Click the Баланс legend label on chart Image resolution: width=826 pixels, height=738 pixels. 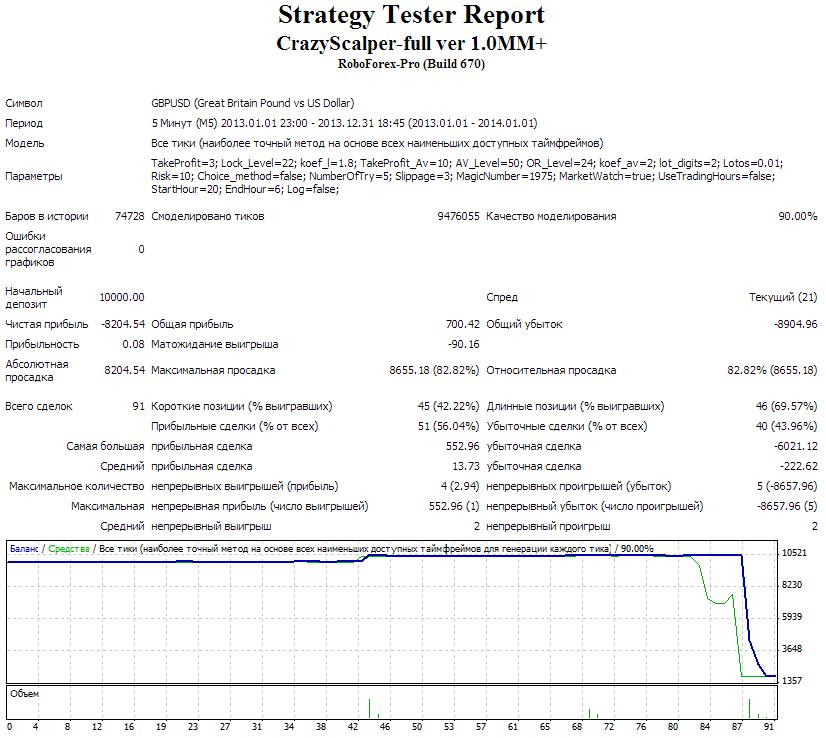(25, 548)
